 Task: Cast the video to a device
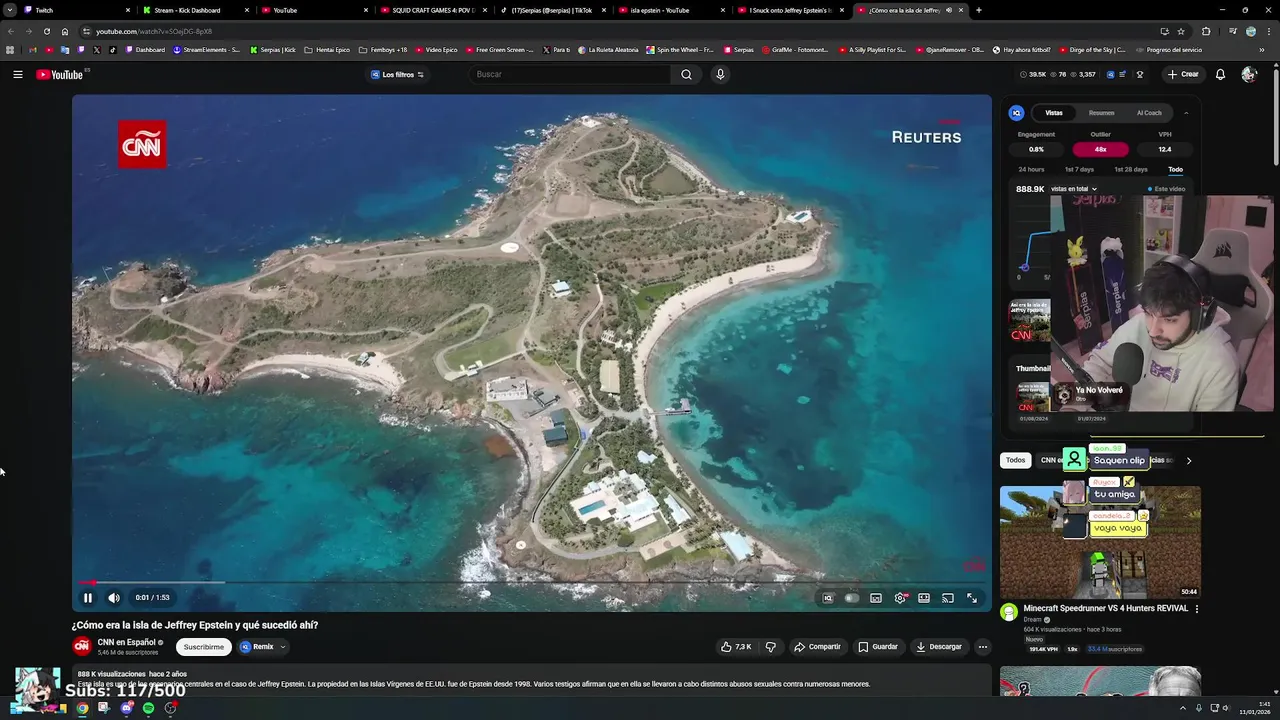click(948, 598)
